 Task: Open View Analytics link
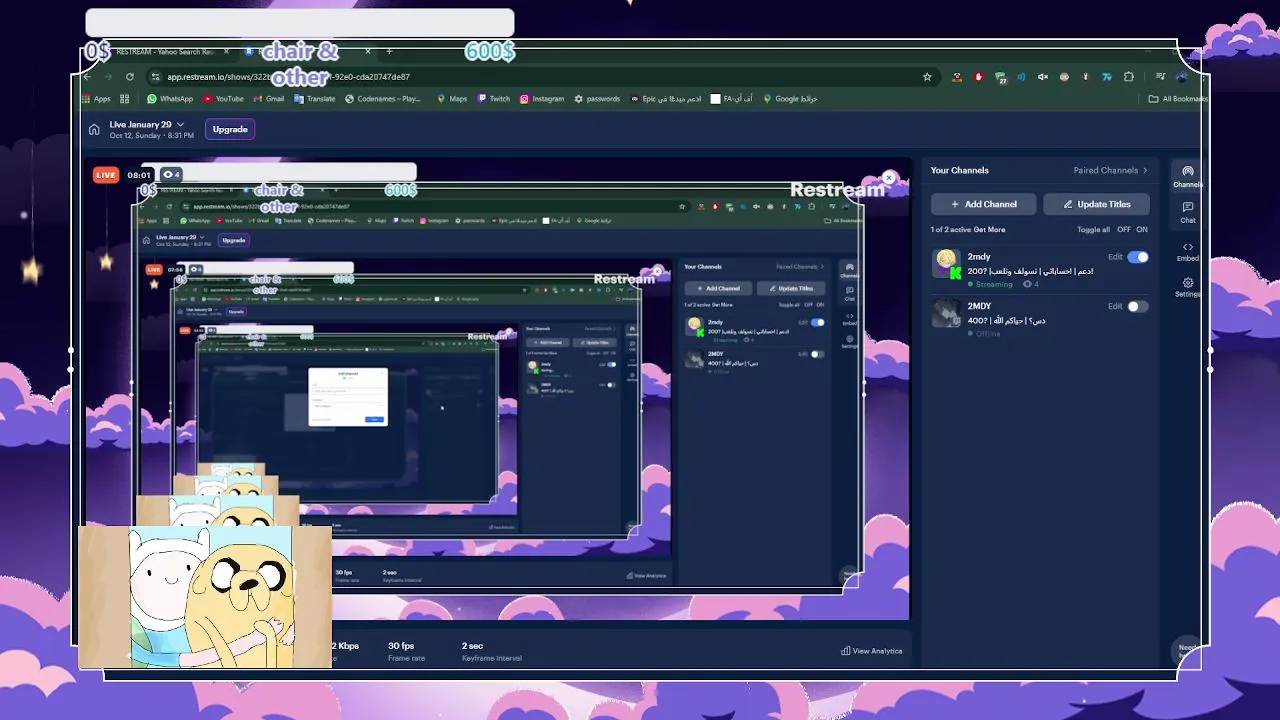coord(871,651)
